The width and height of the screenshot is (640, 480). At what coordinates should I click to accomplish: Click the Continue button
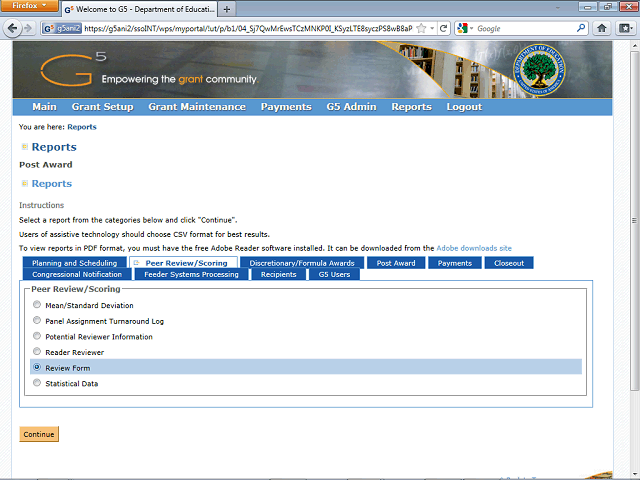click(x=39, y=434)
